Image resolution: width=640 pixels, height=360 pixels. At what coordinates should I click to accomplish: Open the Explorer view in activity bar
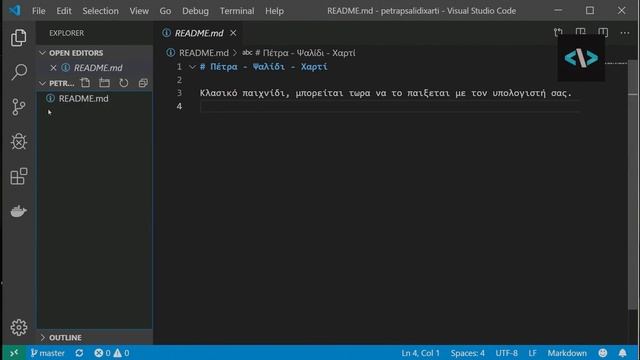[18, 38]
